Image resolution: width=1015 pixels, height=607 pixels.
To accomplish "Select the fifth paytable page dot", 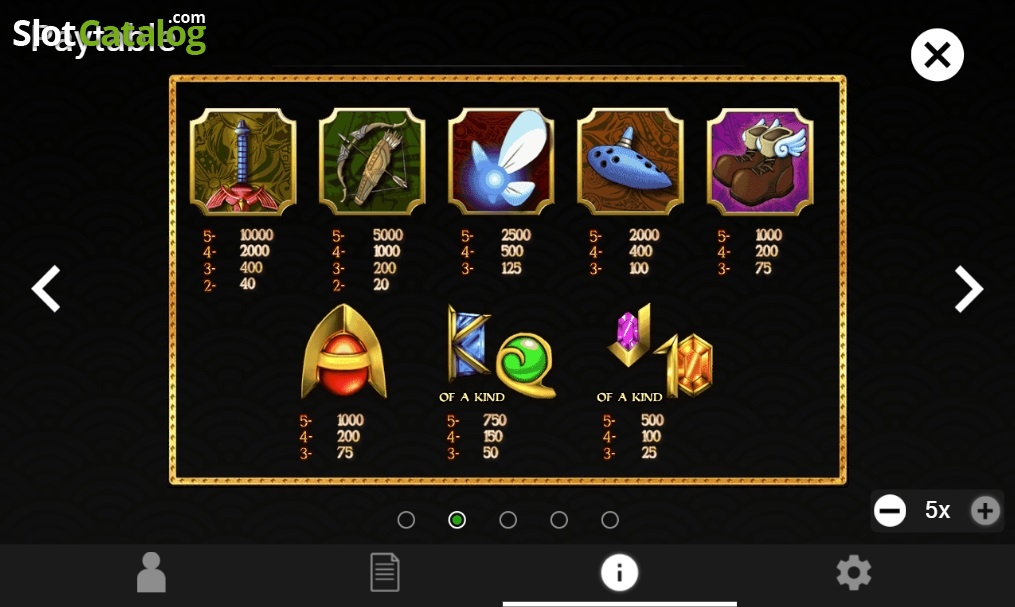I will [x=610, y=520].
